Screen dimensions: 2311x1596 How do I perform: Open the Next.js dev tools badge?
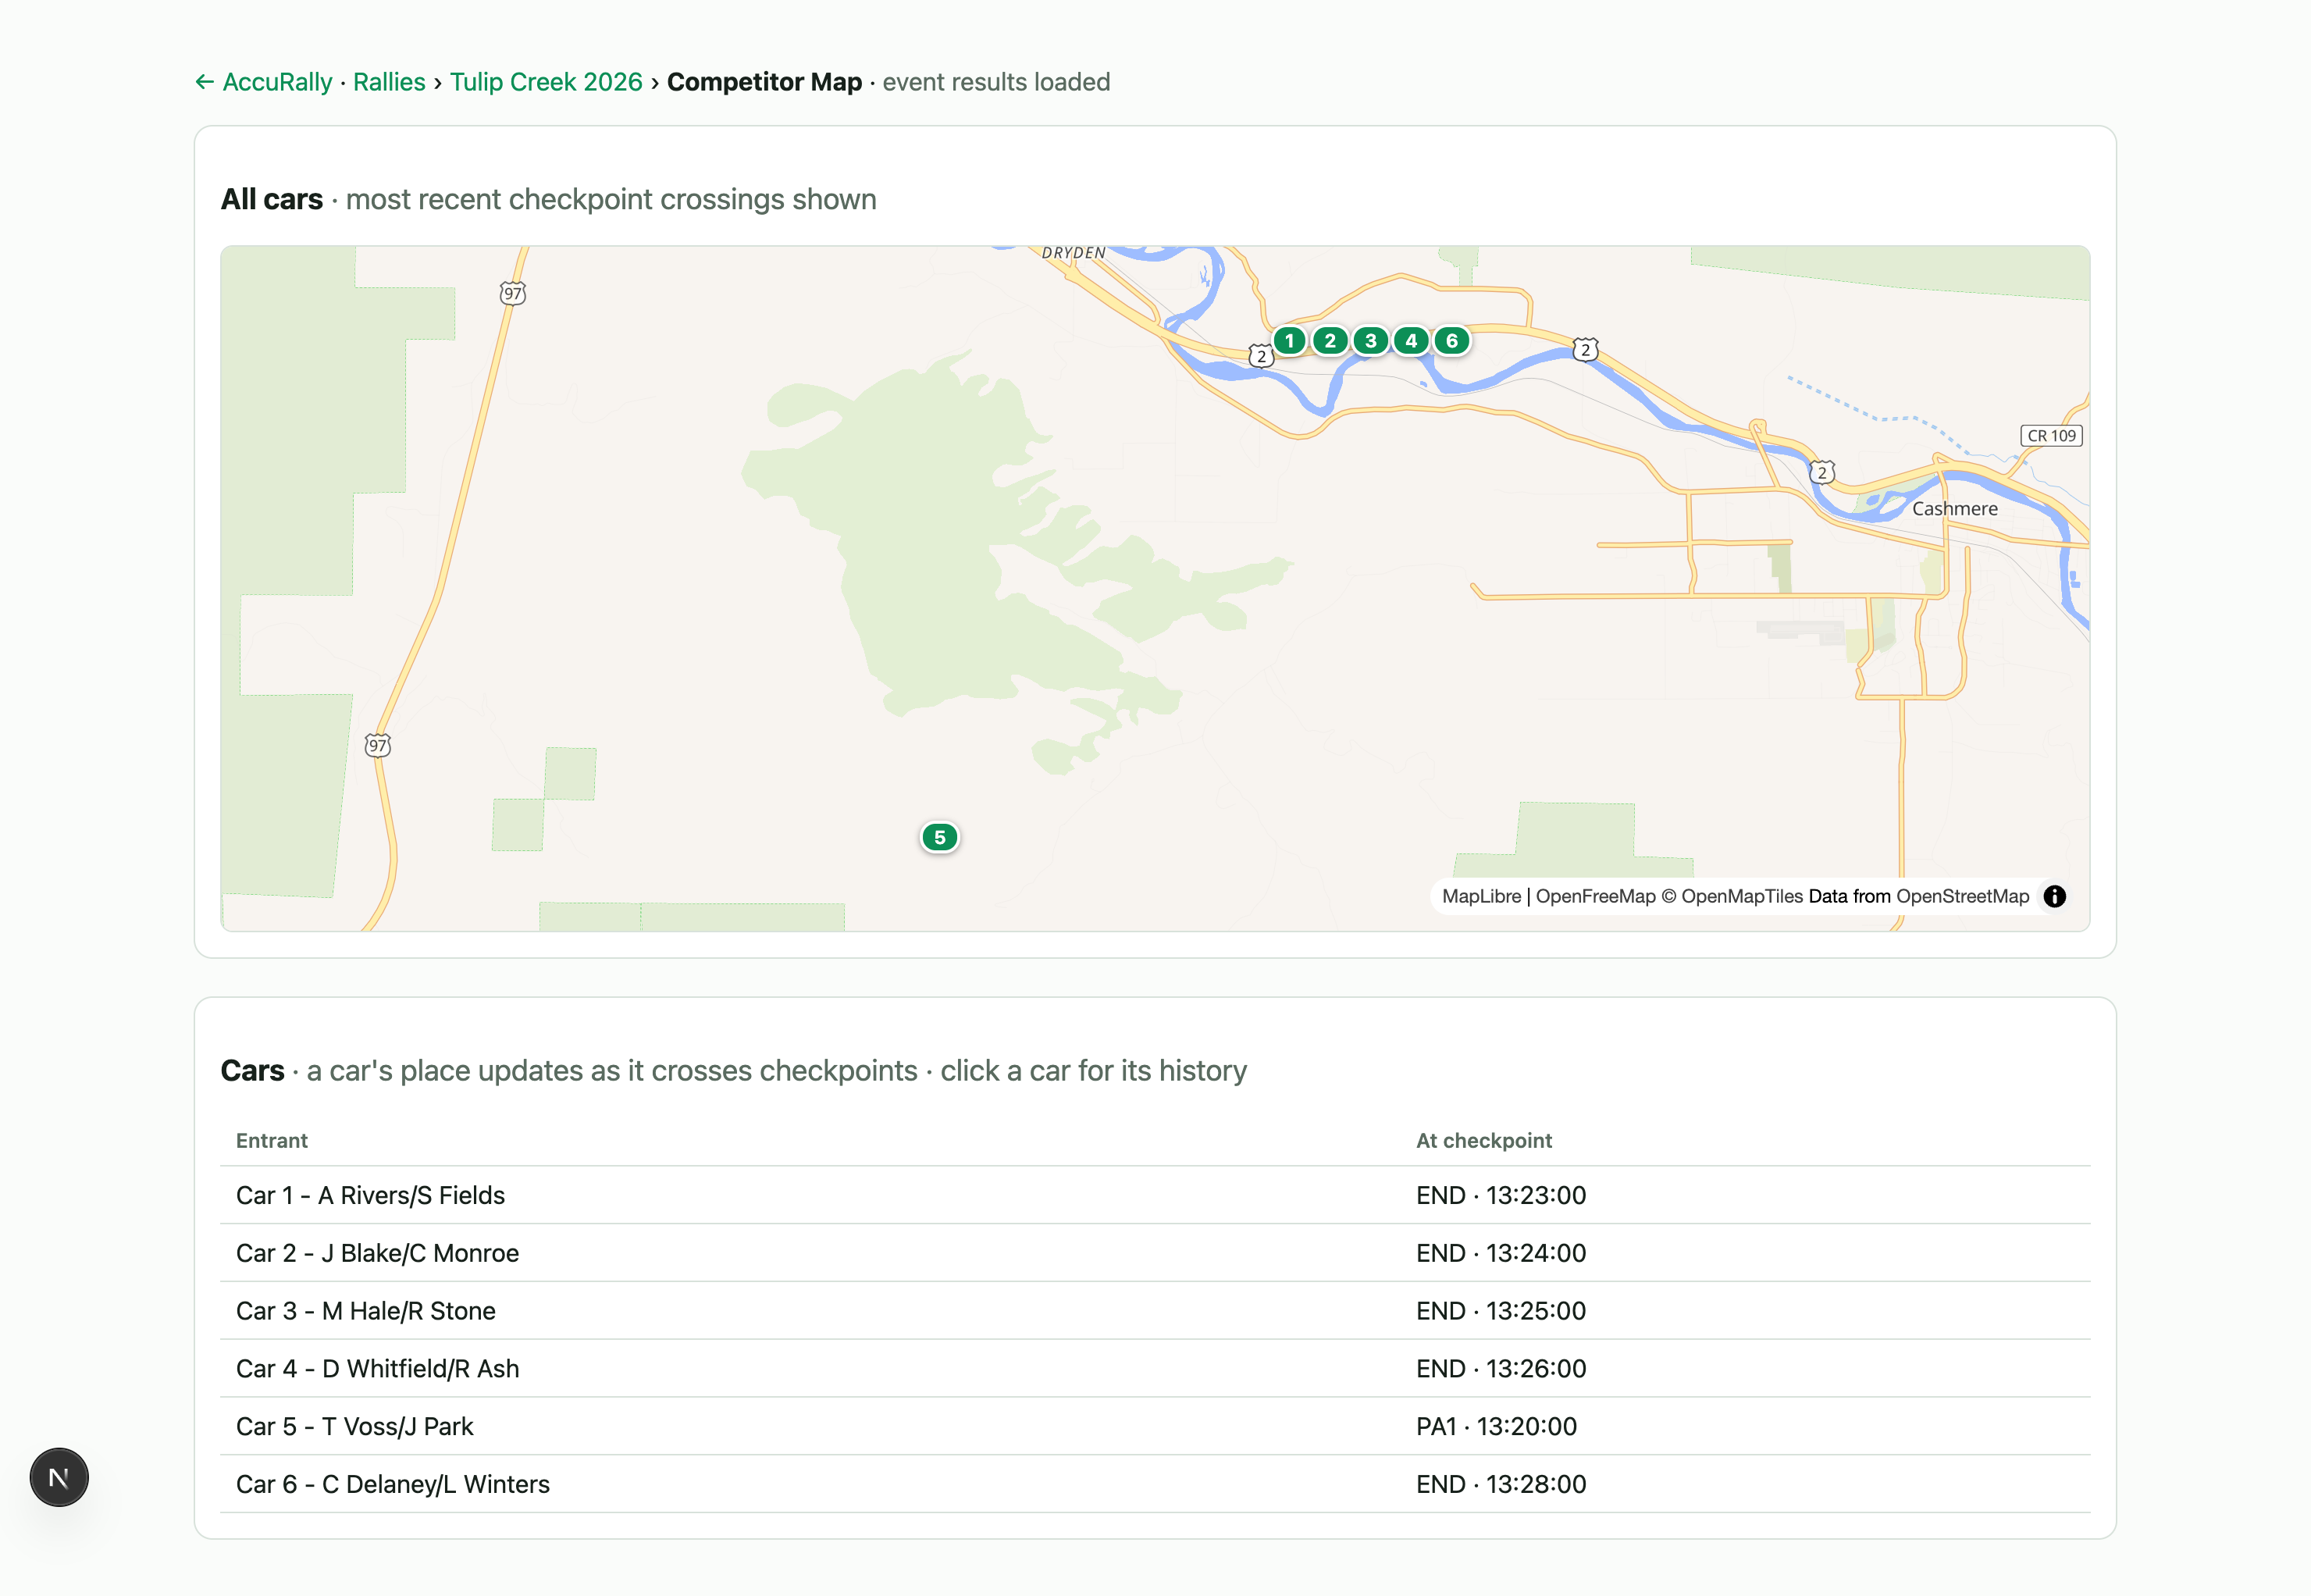[59, 1477]
